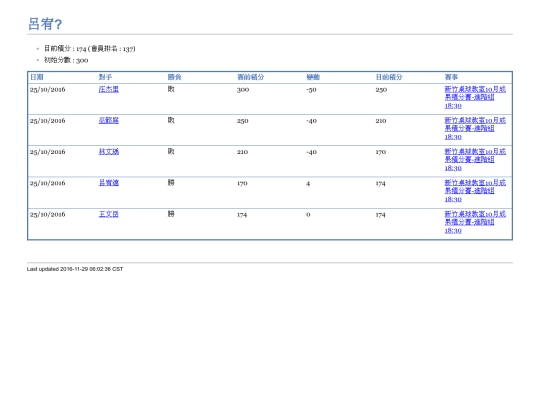This screenshot has width=540, height=405.
Task: Open the event link in the 0 change row
Action: pos(475,222)
